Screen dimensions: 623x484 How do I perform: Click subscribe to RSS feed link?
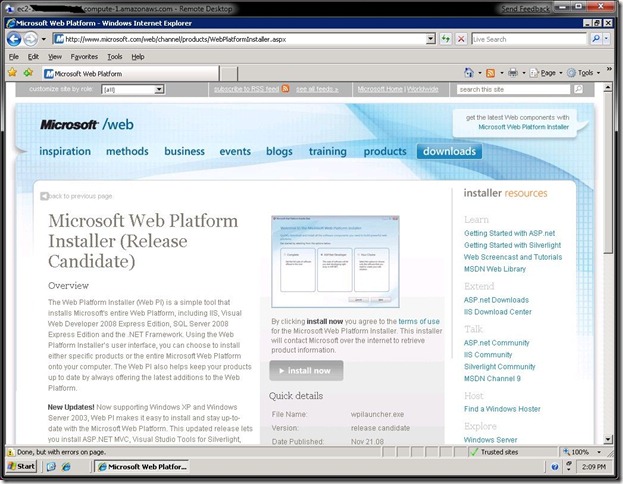pos(246,89)
